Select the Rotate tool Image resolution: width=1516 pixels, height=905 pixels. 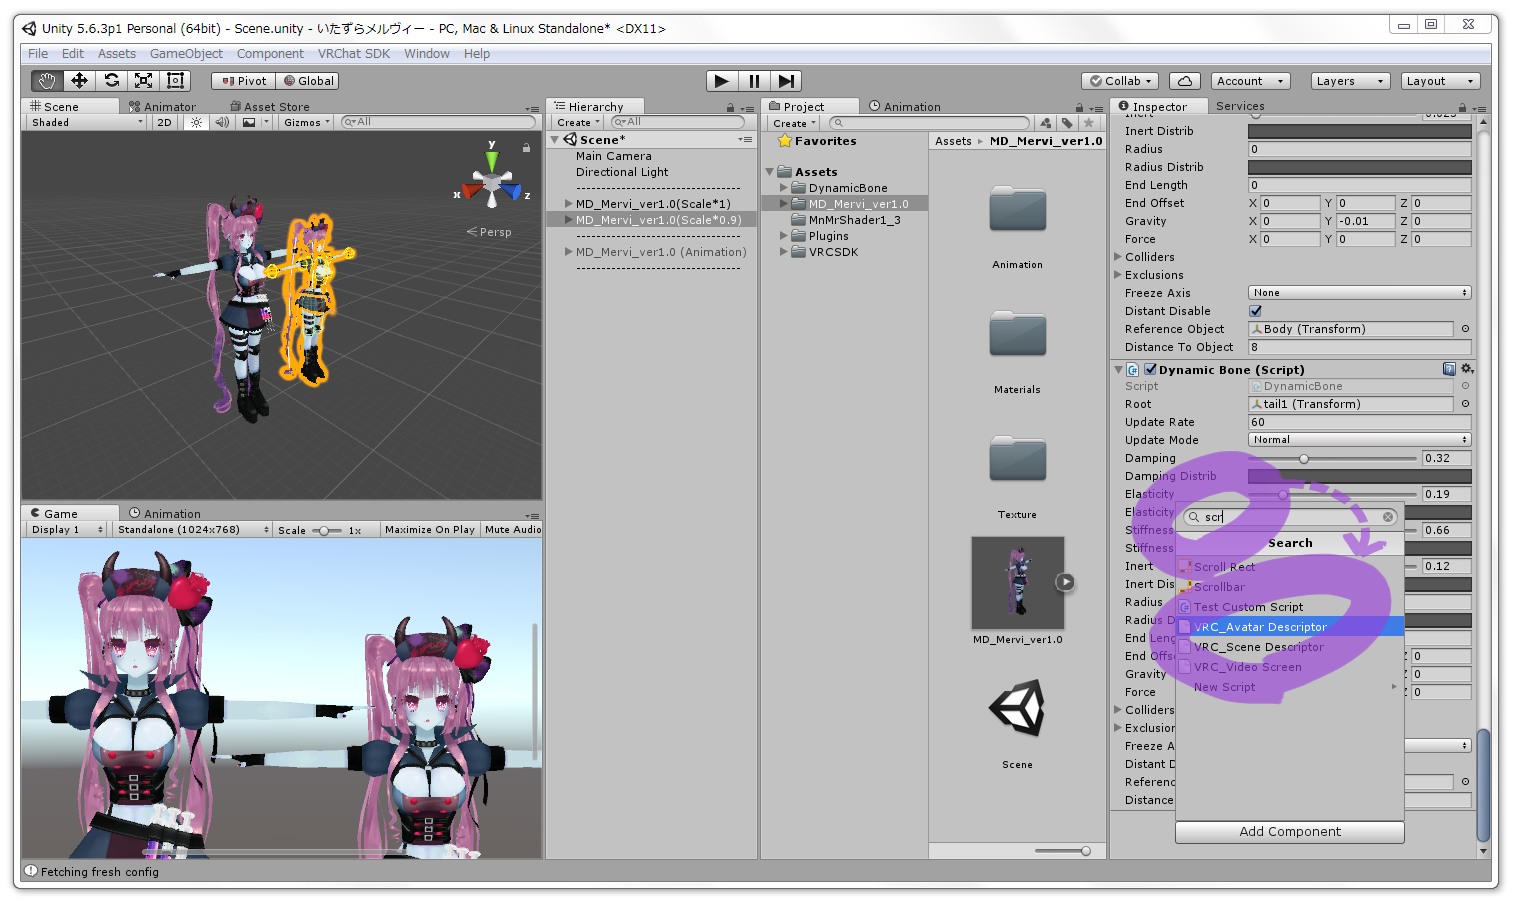point(111,81)
